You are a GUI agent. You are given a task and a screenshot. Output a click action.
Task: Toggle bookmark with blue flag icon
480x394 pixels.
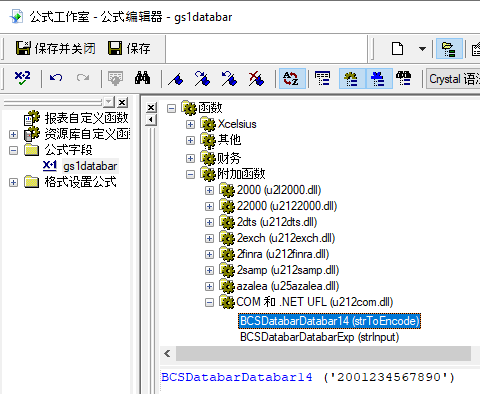176,79
